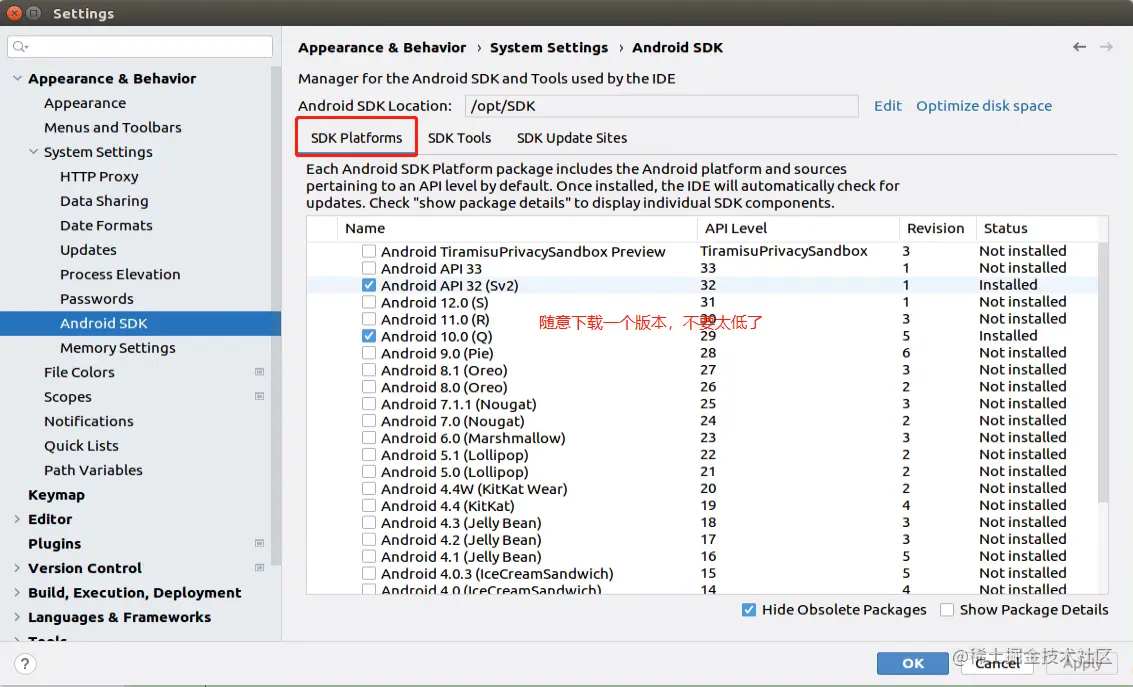Click the project-level icon beside Plugins
The height and width of the screenshot is (687, 1133).
pyautogui.click(x=259, y=543)
